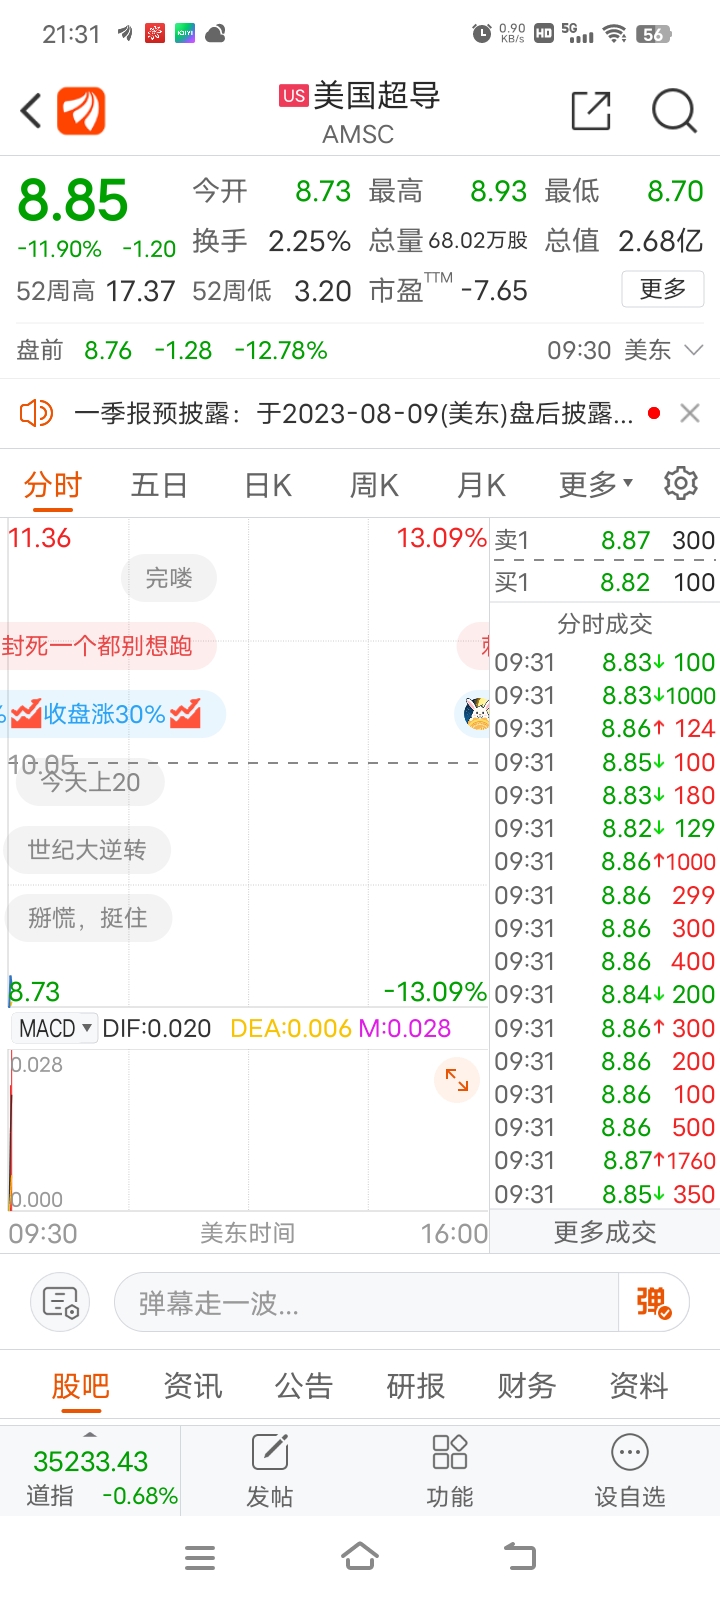Open the 更多 chart period dropdown
Viewport: 720px width, 1600px height.
(596, 485)
